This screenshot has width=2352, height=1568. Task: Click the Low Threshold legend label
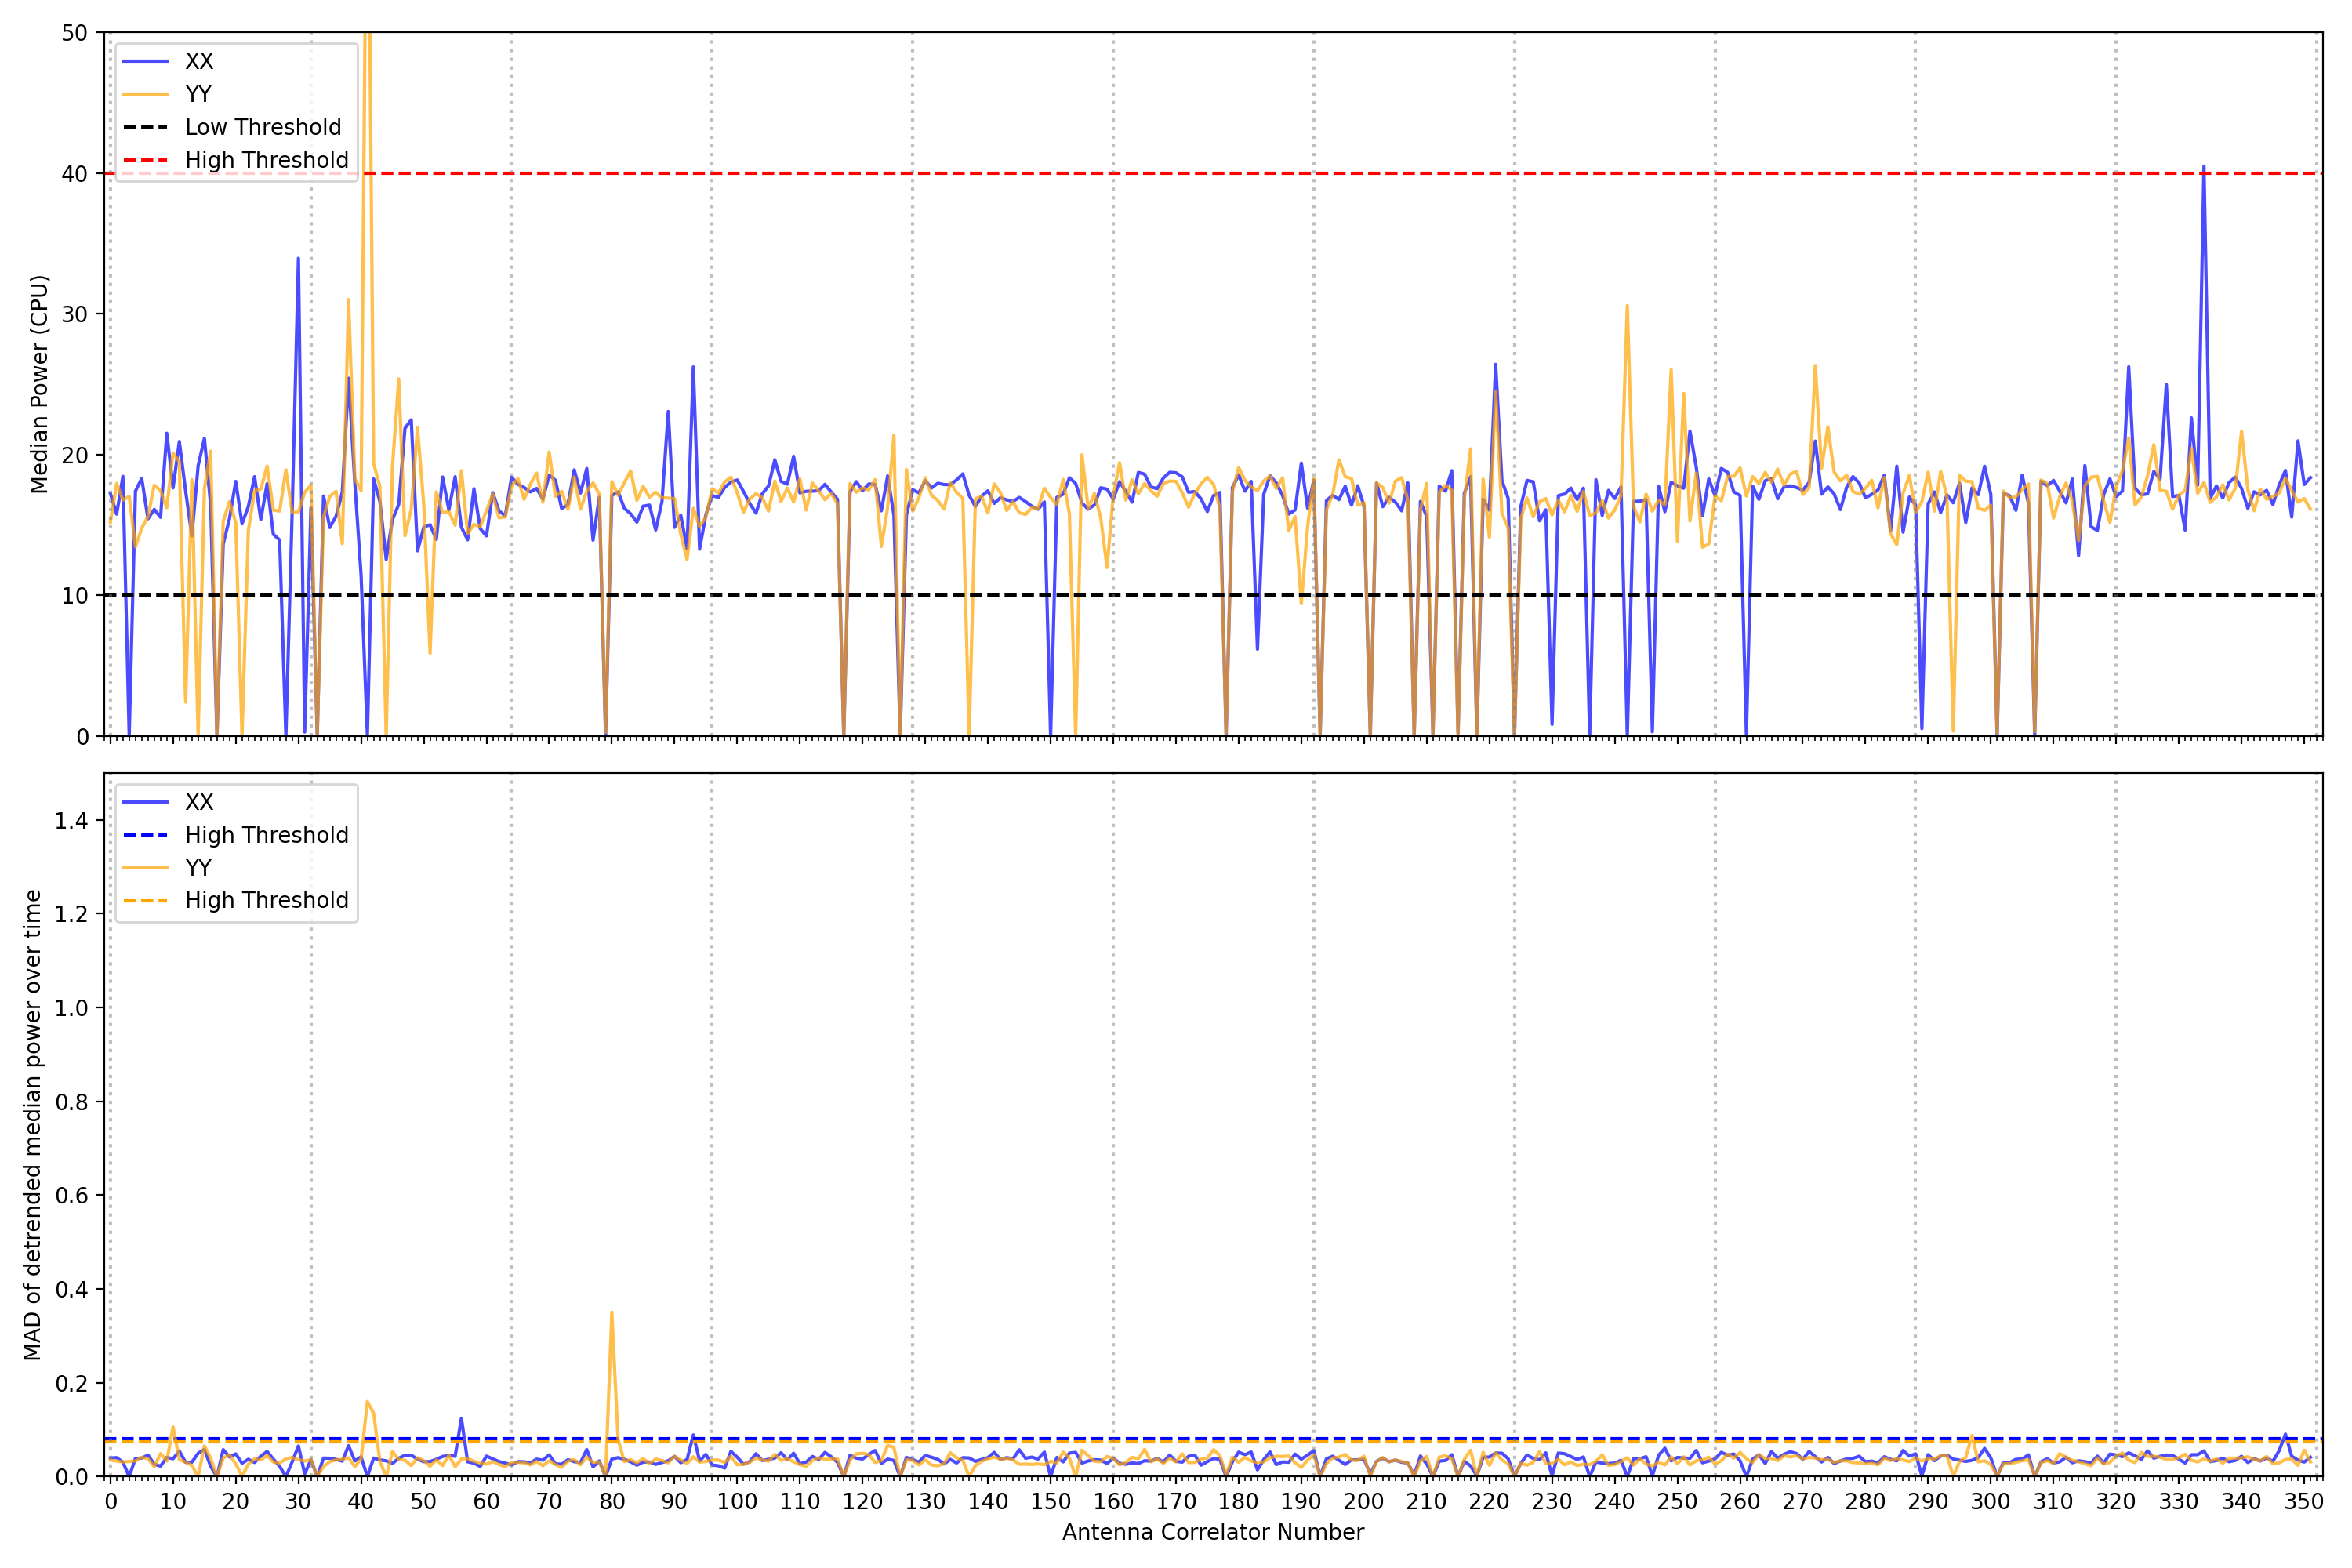(x=263, y=128)
